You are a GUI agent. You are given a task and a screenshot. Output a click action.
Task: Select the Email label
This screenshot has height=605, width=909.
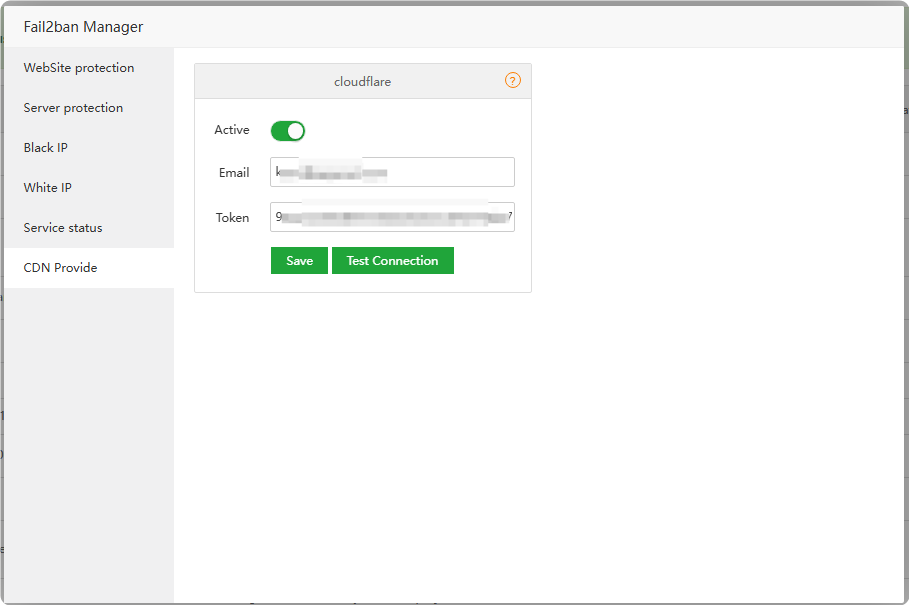(234, 173)
